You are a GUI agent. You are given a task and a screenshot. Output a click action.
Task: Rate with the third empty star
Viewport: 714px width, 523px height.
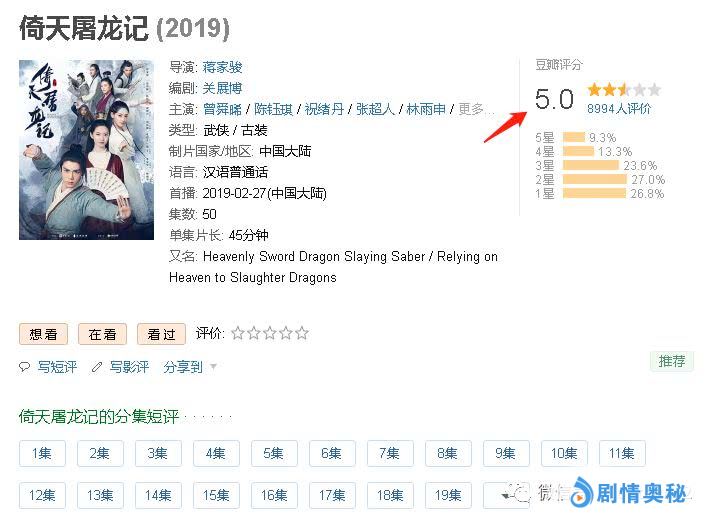[x=270, y=333]
